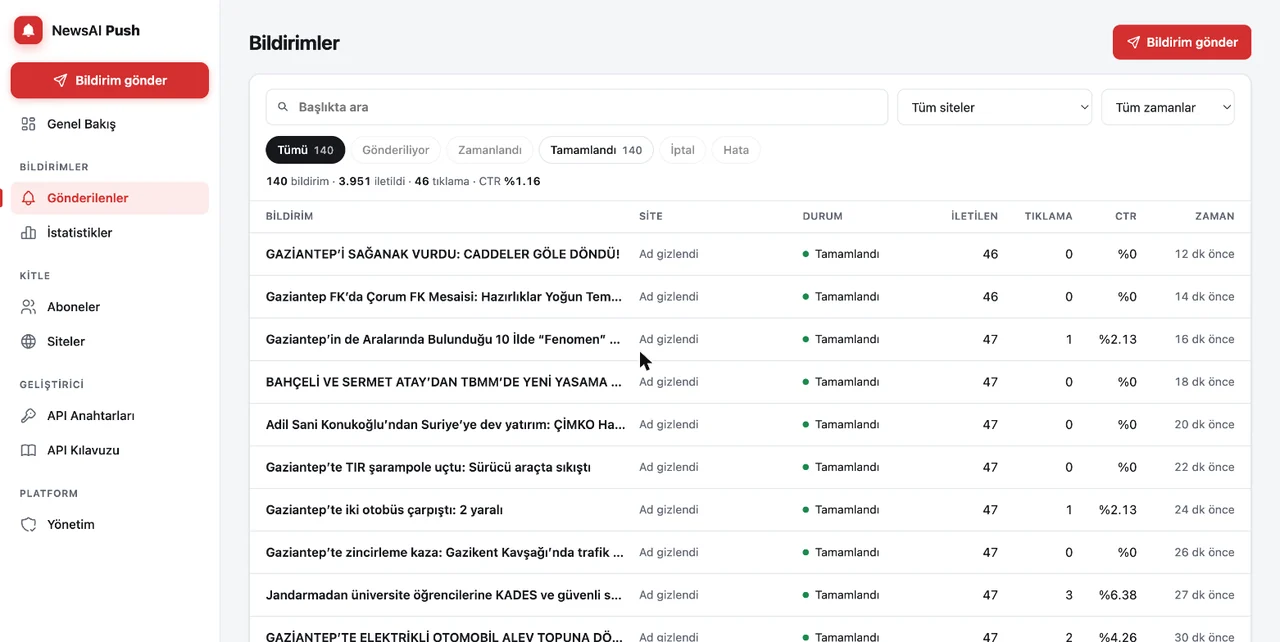
Task: Click Ad gizlendi in the iki otobüs row
Action: (x=669, y=510)
